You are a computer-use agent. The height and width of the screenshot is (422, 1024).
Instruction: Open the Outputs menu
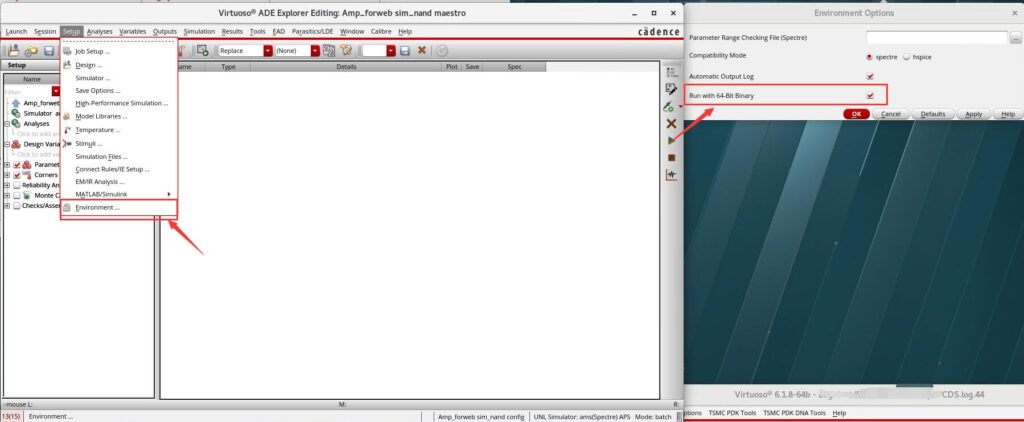tap(165, 31)
